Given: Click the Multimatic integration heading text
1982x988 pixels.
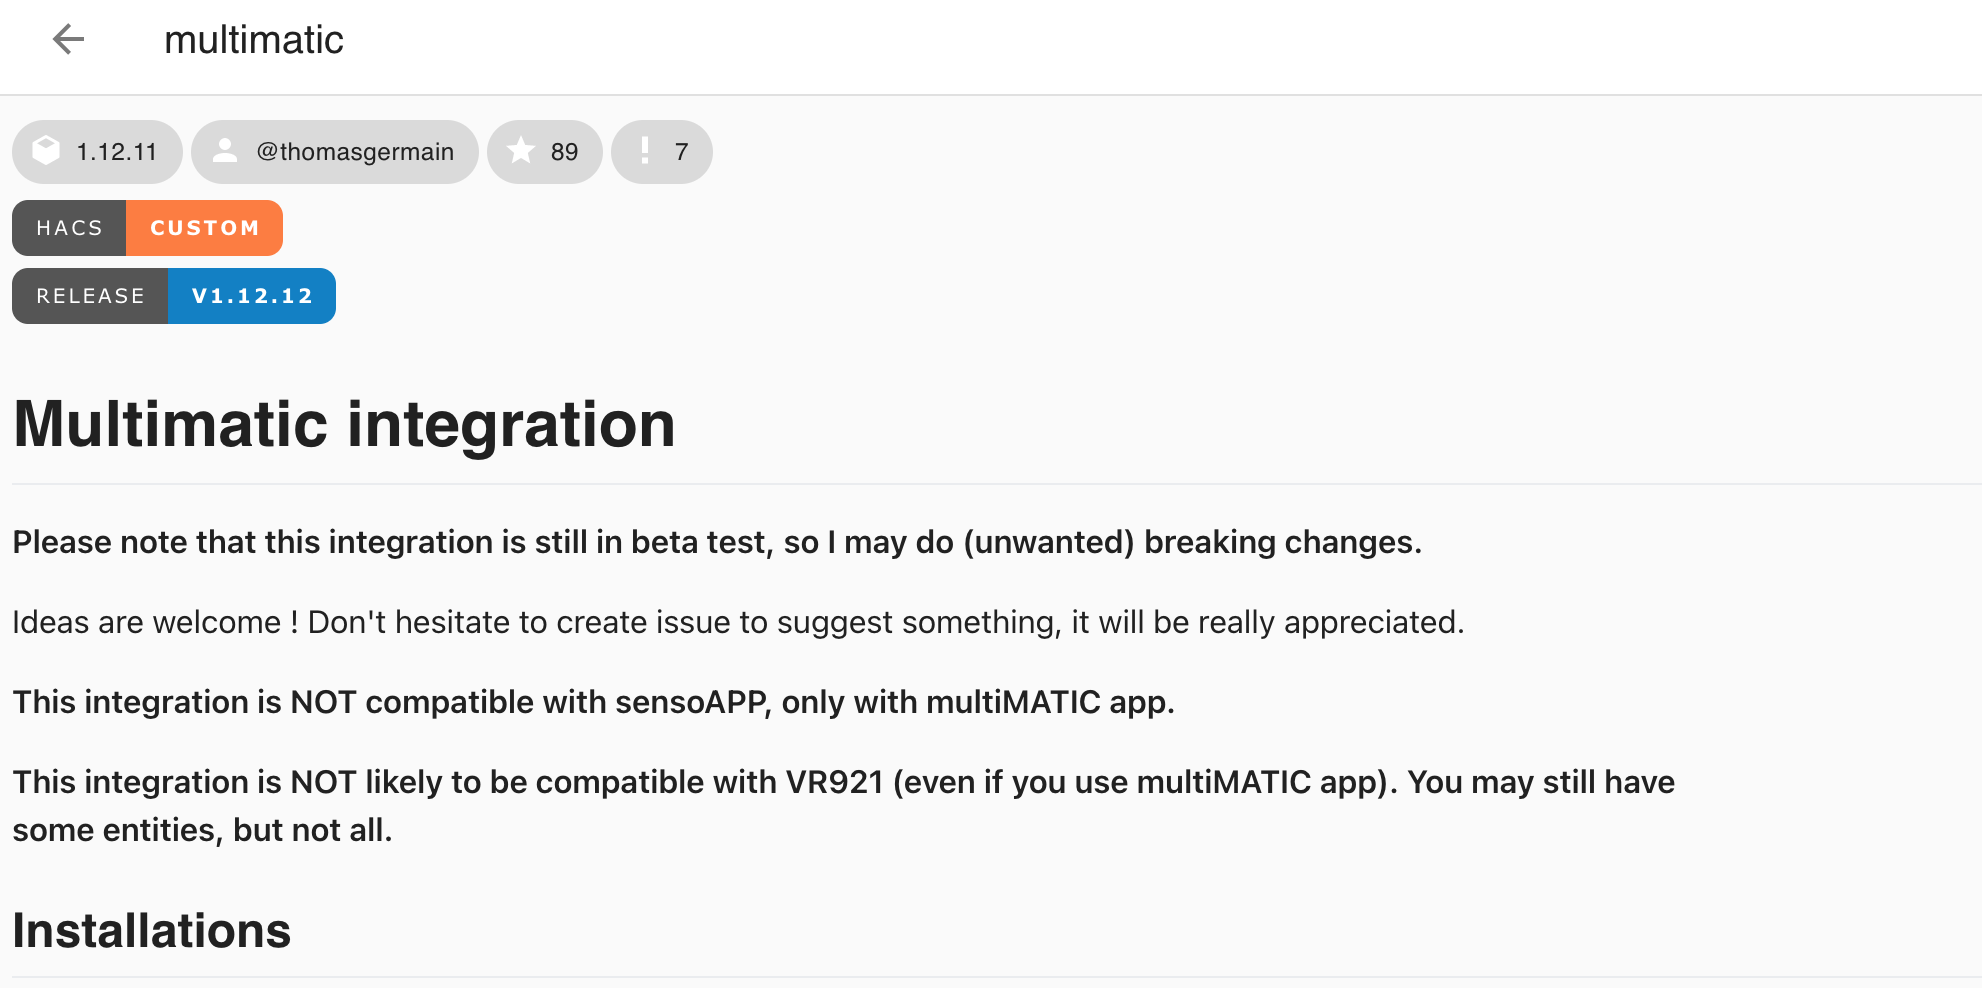Looking at the screenshot, I should (x=343, y=424).
